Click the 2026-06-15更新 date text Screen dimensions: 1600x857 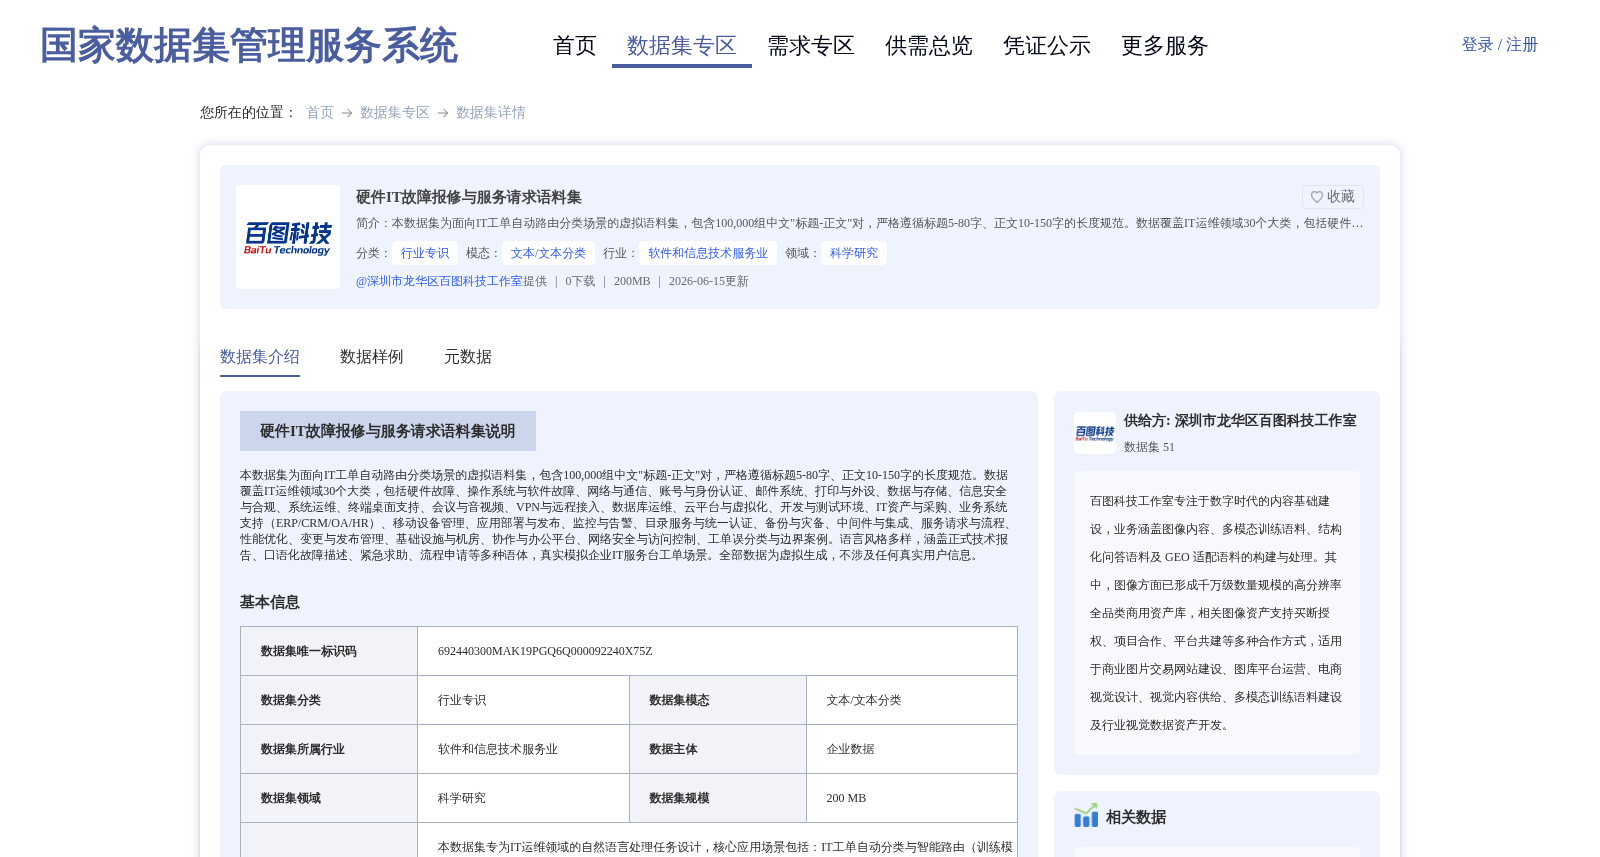(x=709, y=281)
